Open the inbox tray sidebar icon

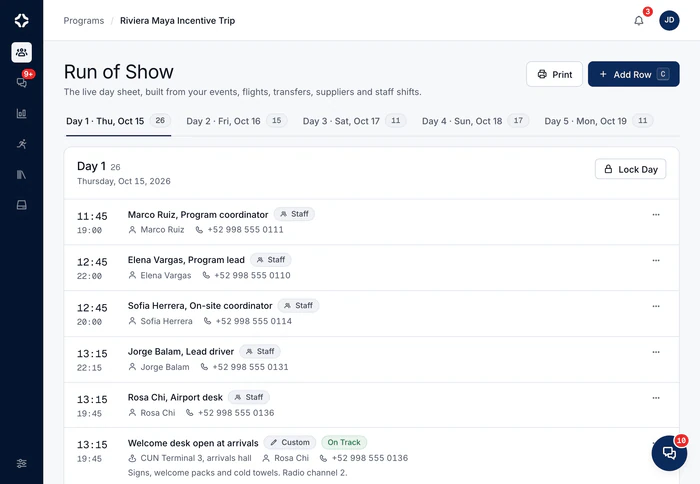21,205
